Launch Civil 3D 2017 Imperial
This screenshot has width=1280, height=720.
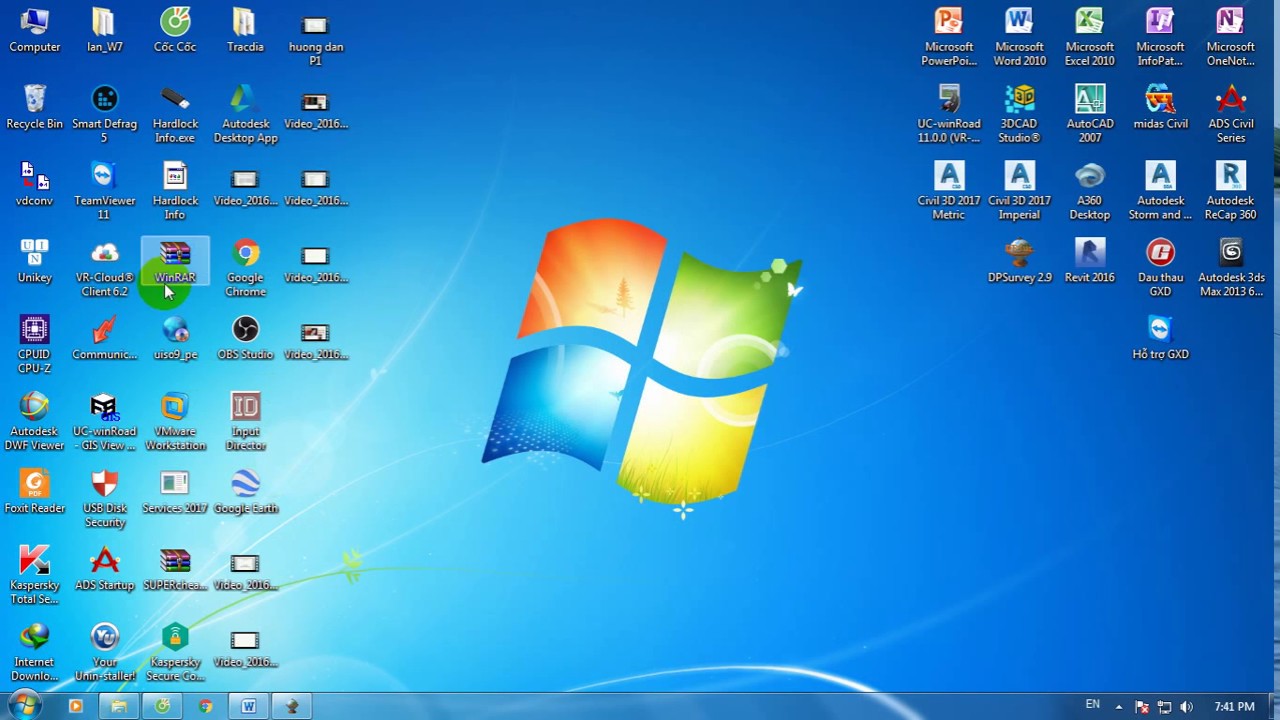pyautogui.click(x=1019, y=191)
